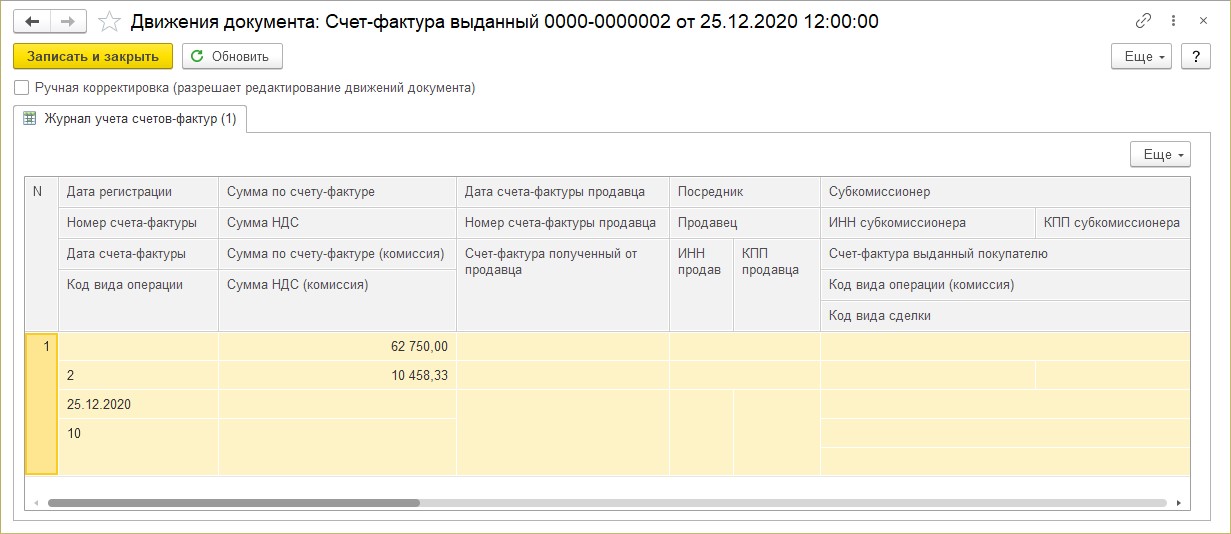Click the Обновить button
This screenshot has height=534, width=1231.
coord(232,56)
